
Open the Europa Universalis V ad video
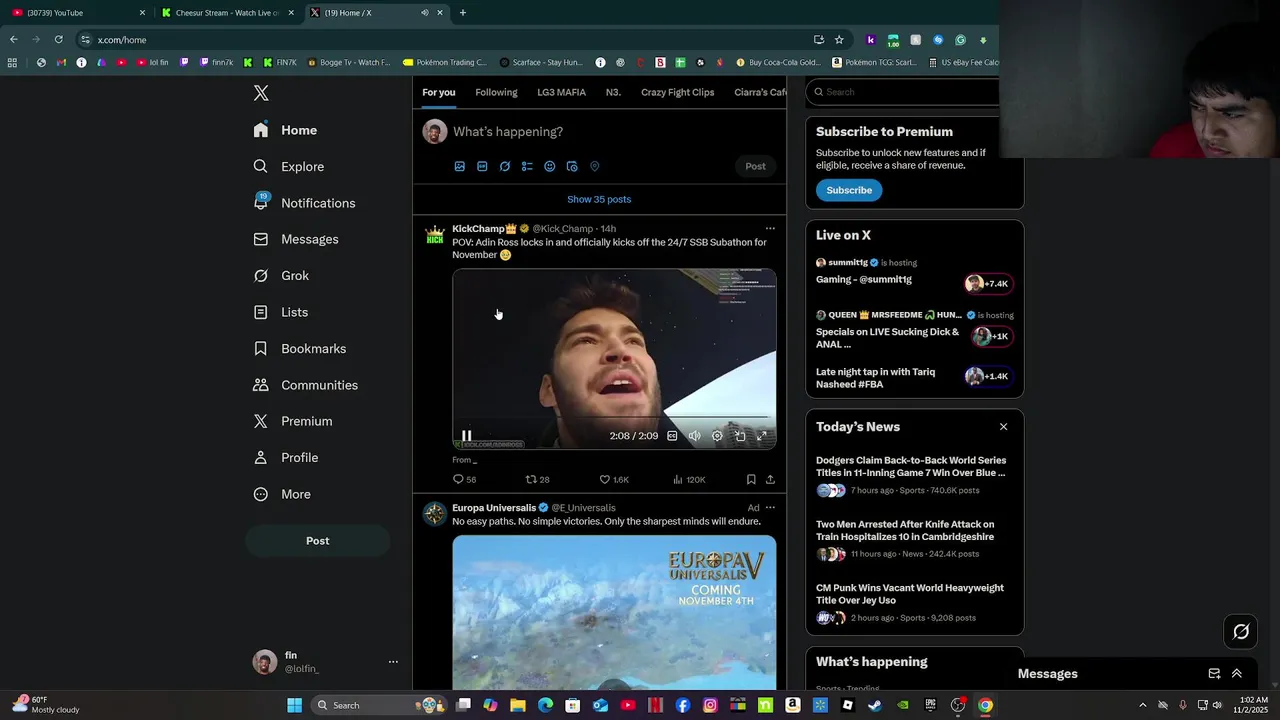[614, 613]
